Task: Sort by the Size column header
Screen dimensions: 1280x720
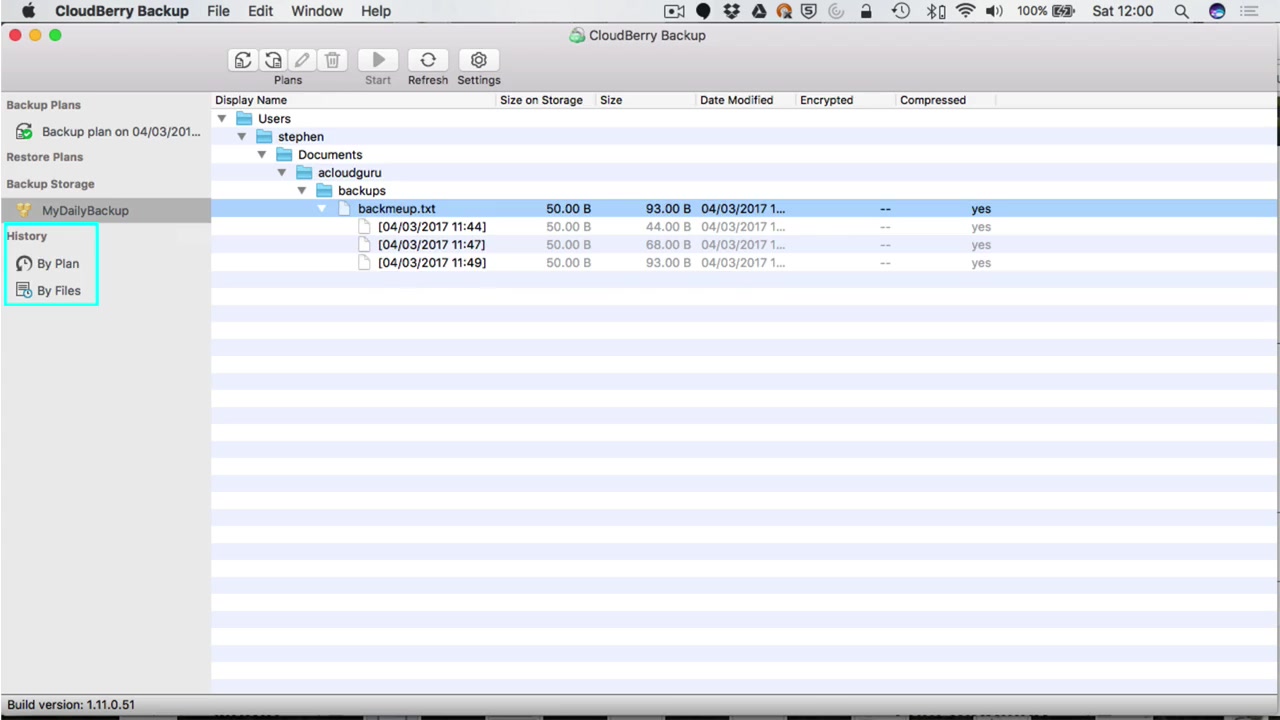Action: pyautogui.click(x=646, y=100)
